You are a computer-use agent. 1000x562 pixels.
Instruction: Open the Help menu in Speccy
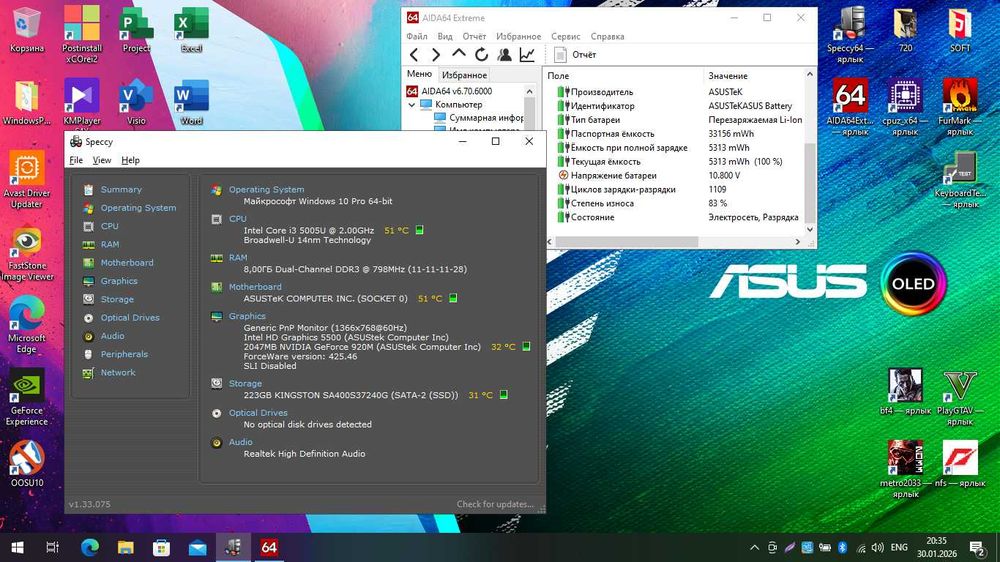click(x=130, y=160)
